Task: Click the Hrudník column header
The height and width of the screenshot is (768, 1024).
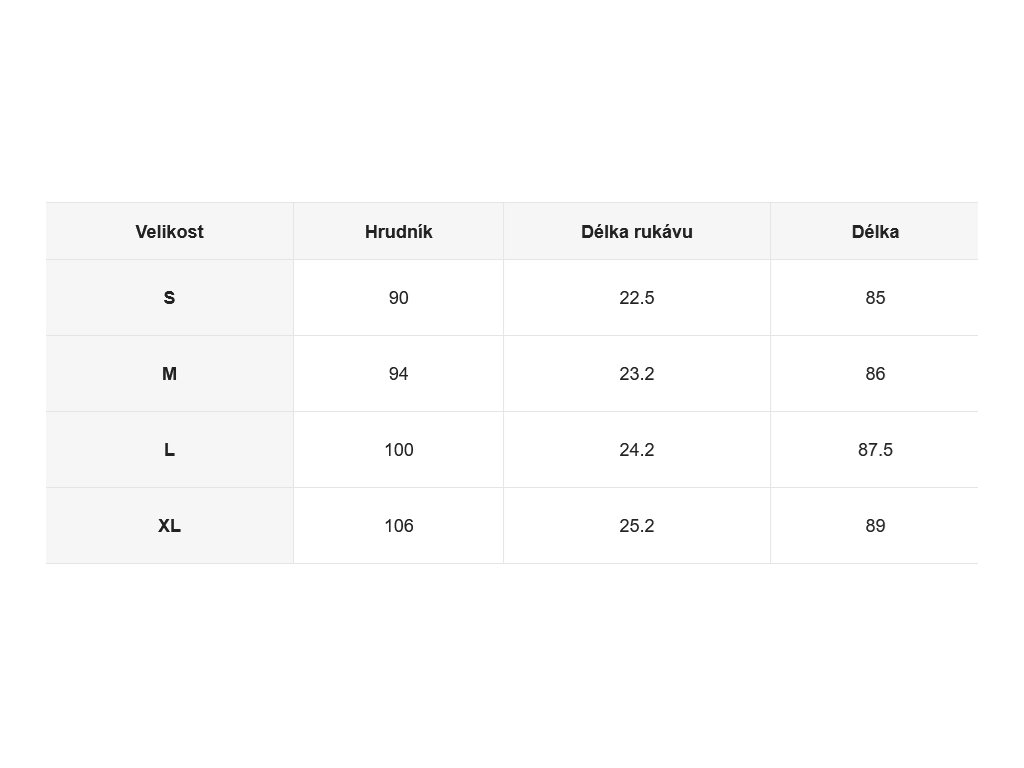Action: (x=398, y=232)
